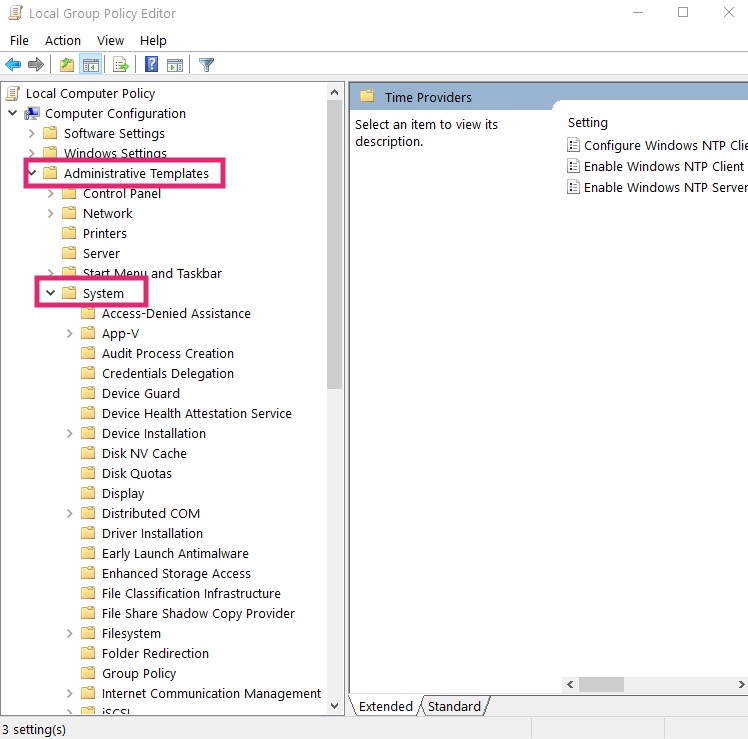The width and height of the screenshot is (748, 739).
Task: Open the View menu
Action: pyautogui.click(x=110, y=41)
